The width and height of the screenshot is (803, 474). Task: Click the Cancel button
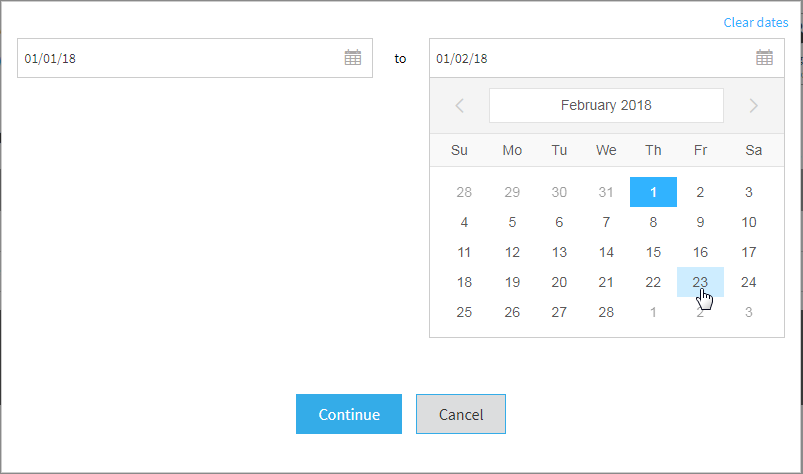pos(461,414)
